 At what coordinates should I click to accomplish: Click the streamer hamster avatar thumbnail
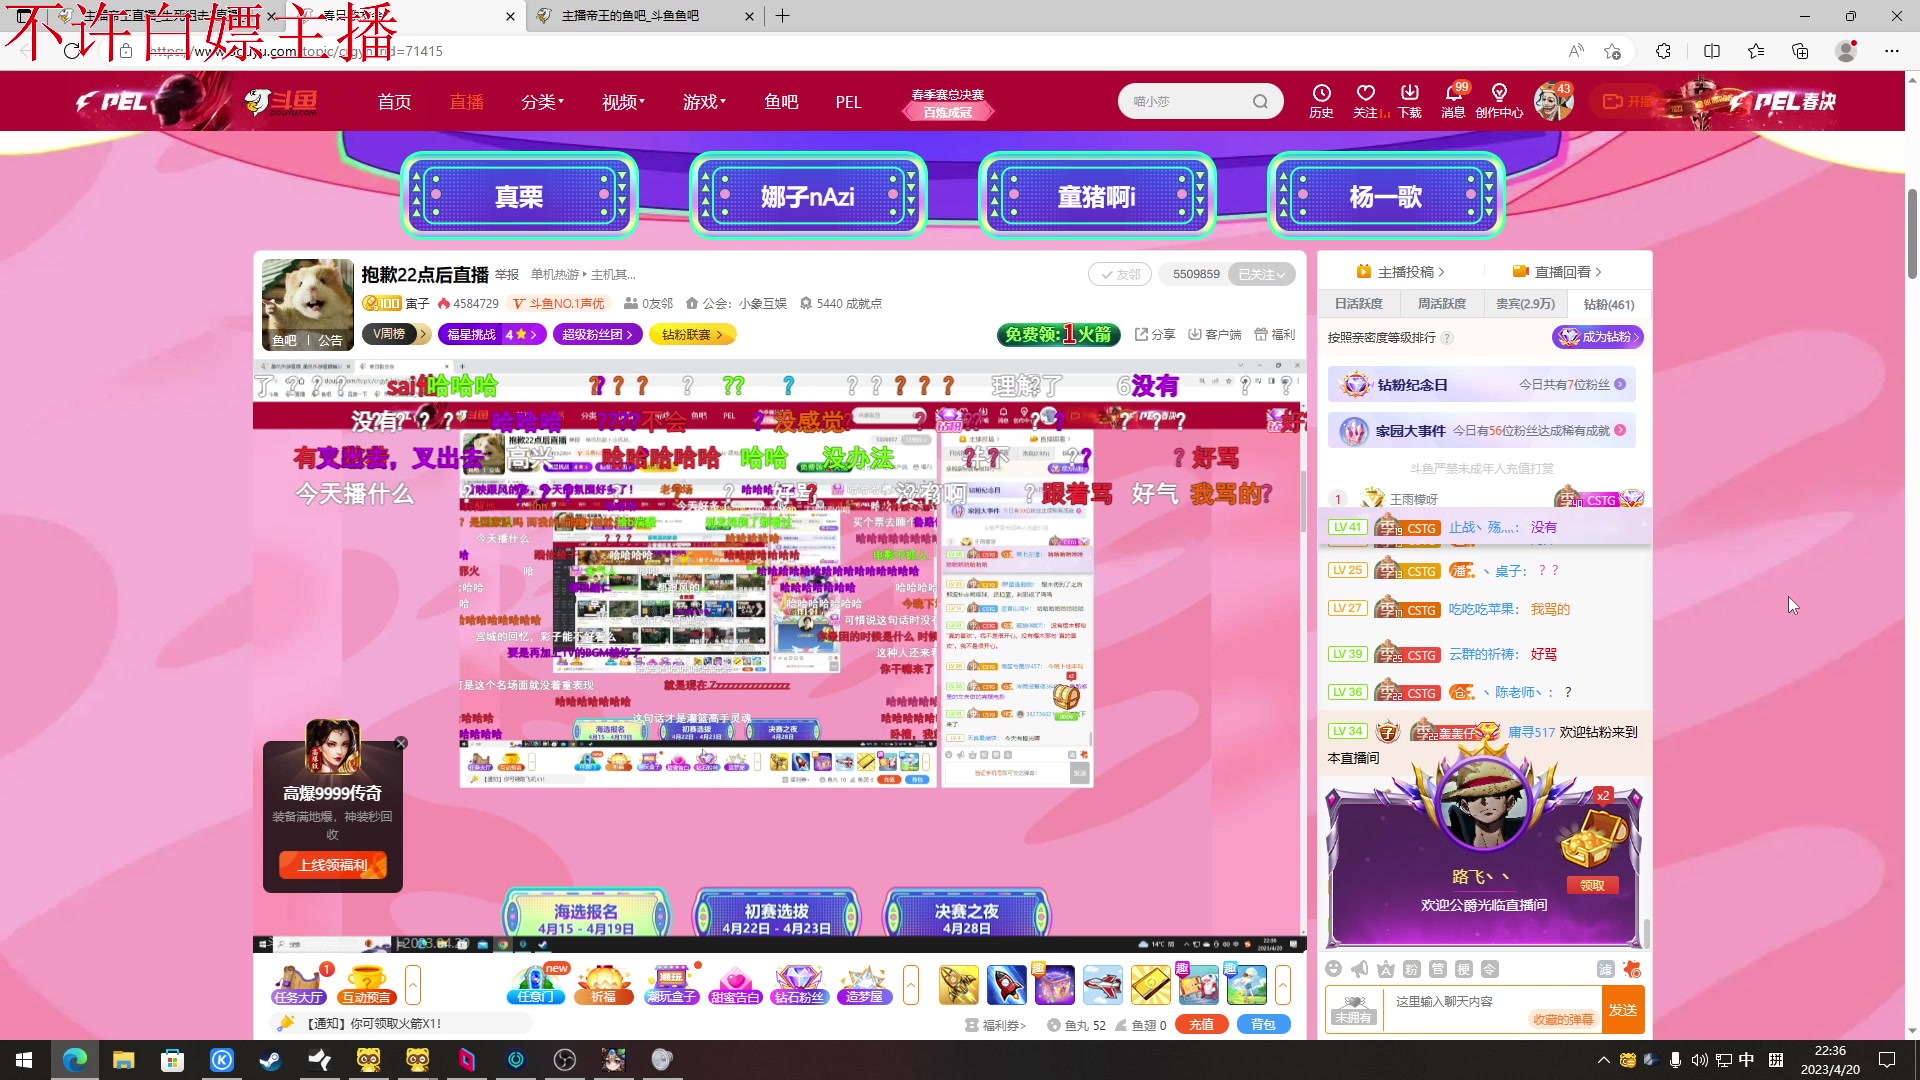point(308,305)
